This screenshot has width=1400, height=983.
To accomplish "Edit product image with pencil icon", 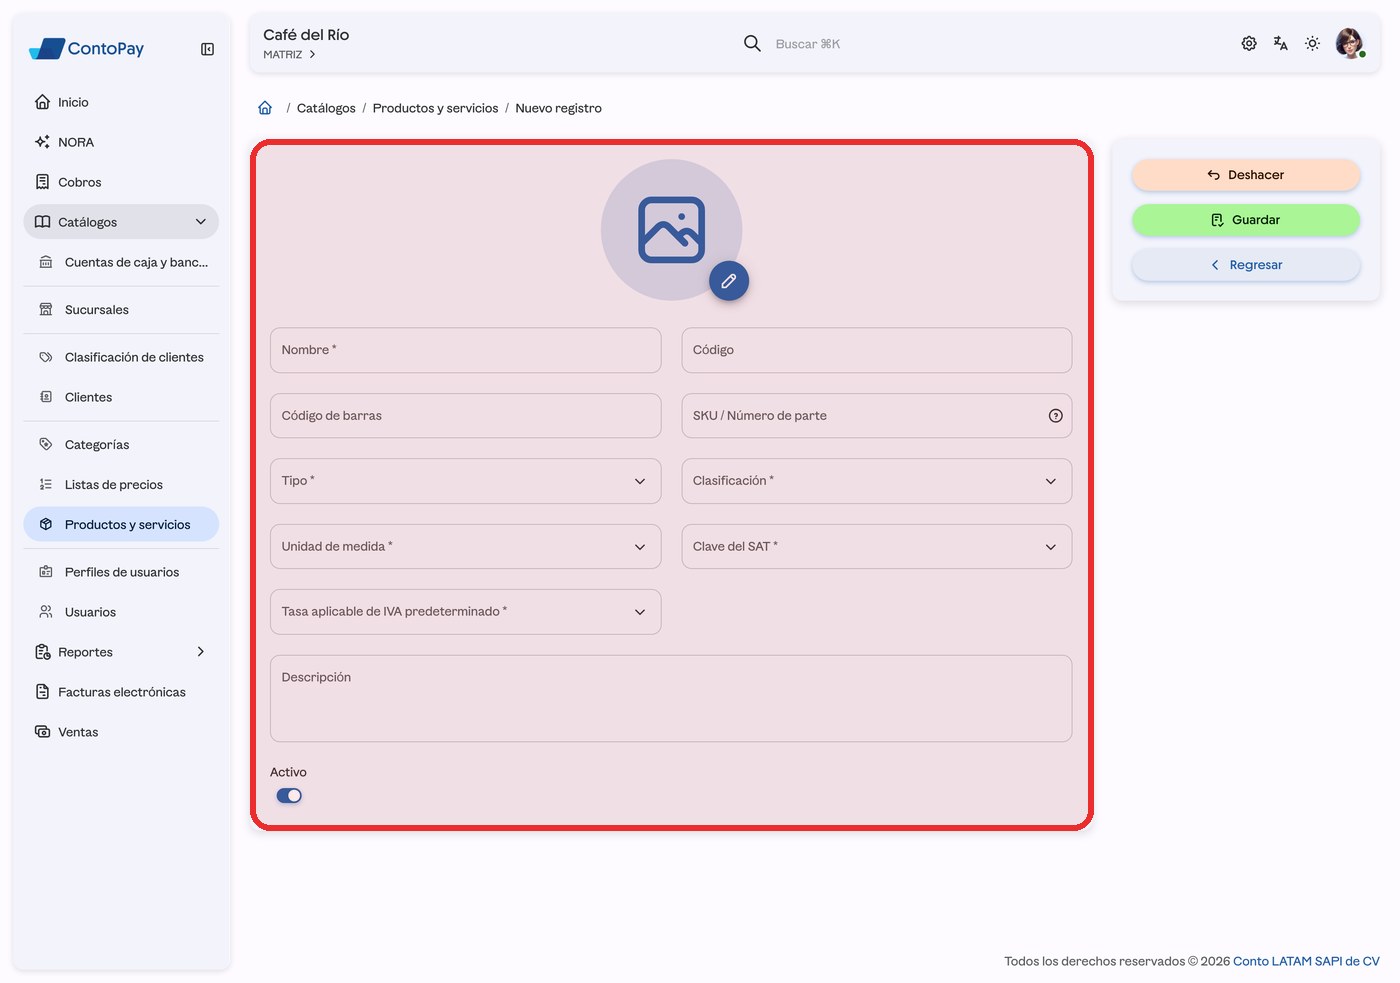I will (x=729, y=281).
